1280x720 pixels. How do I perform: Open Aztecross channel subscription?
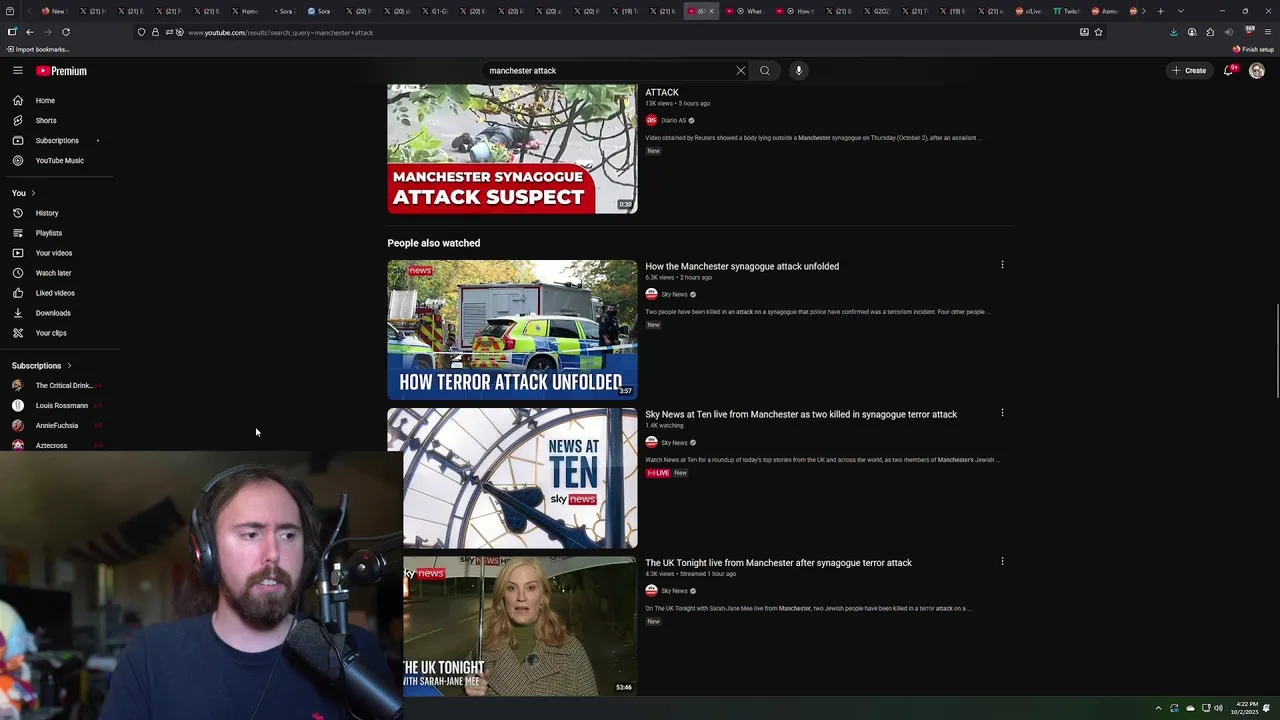pyautogui.click(x=57, y=445)
